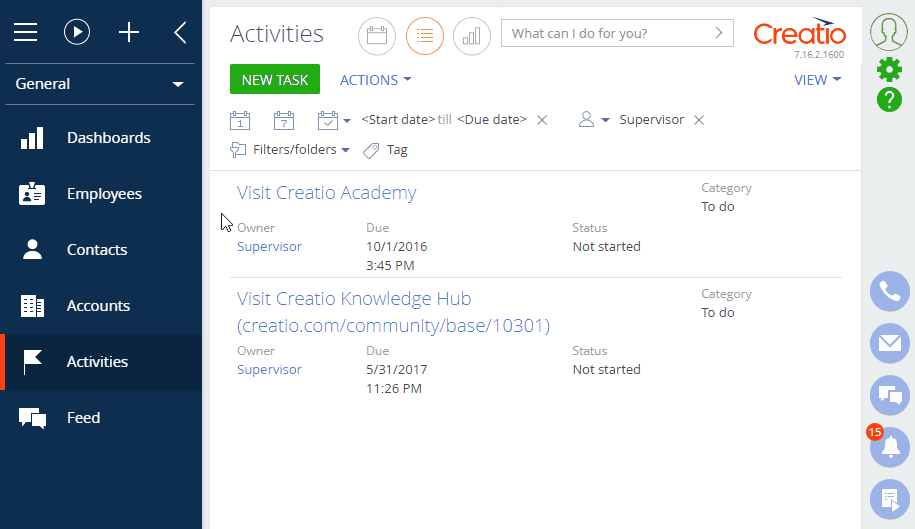Viewport: 915px width, 529px height.
Task: Open Accounts section
Action: tap(101, 306)
